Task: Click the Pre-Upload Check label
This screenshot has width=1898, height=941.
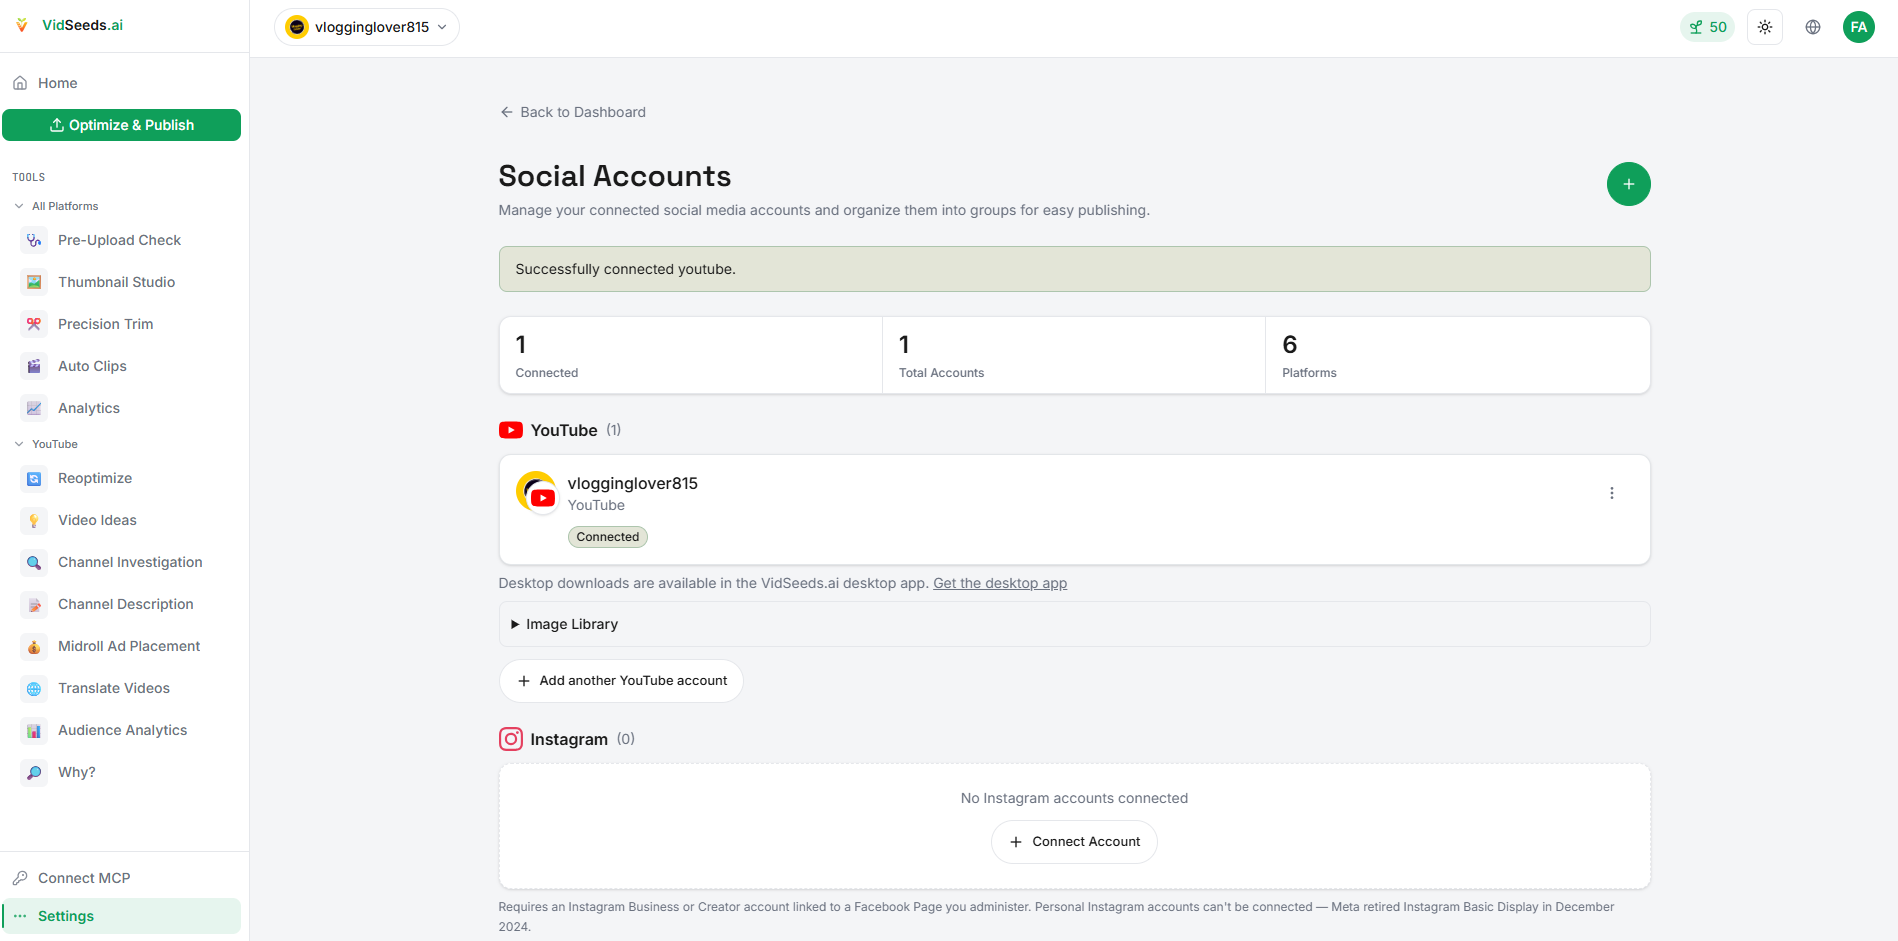Action: tap(119, 240)
